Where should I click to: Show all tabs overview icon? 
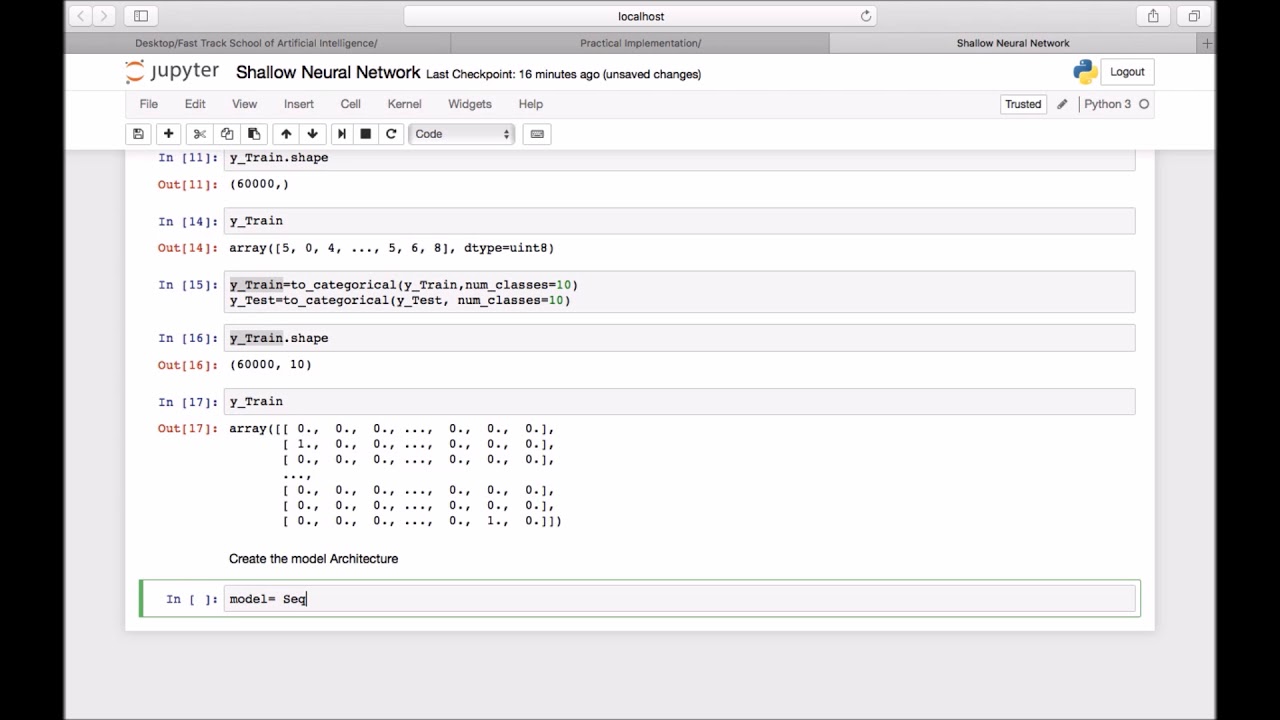tap(1194, 16)
